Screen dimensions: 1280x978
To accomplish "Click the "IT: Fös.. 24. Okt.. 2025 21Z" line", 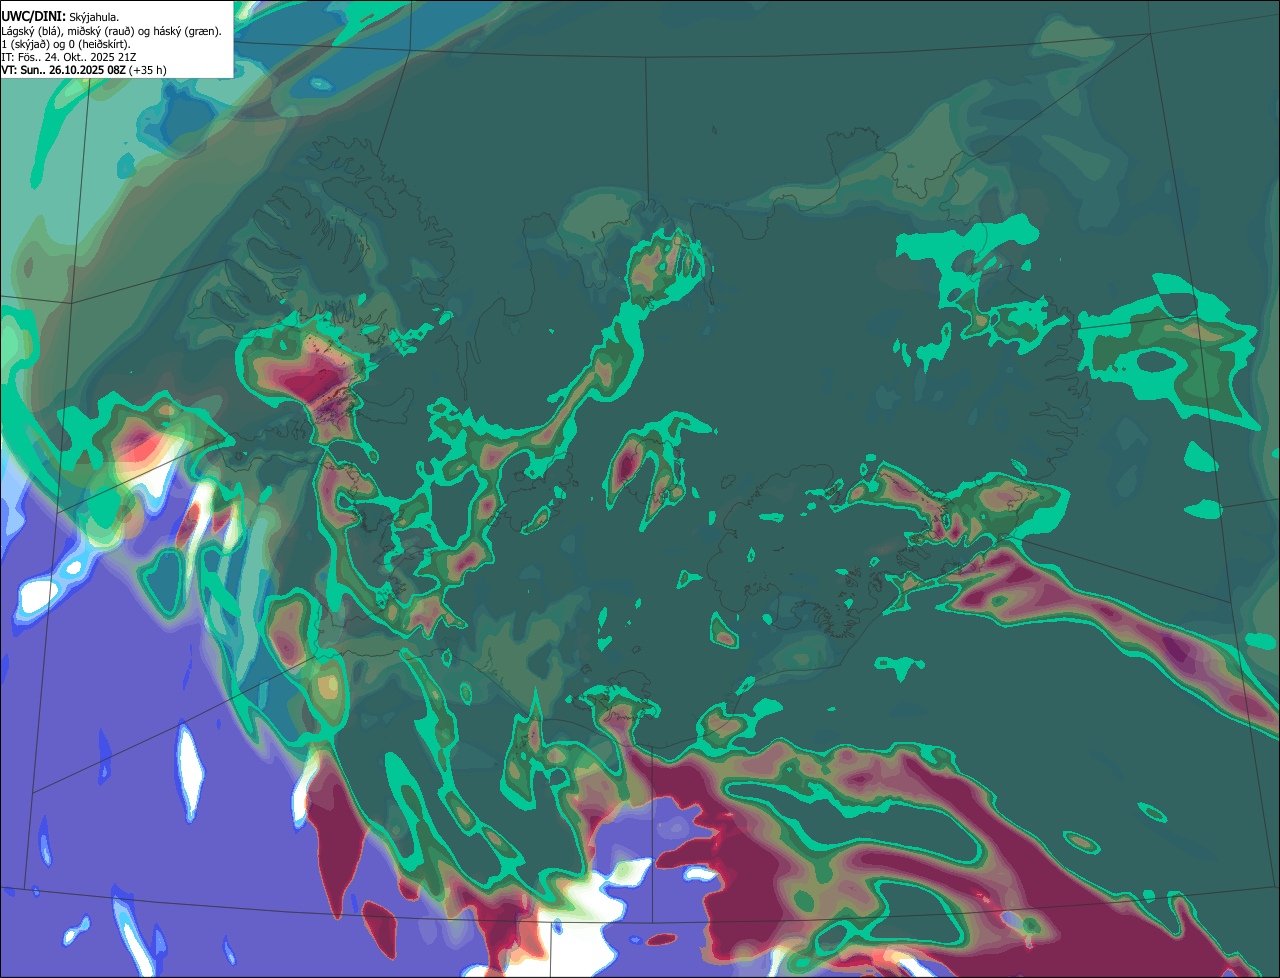I will (x=69, y=57).
